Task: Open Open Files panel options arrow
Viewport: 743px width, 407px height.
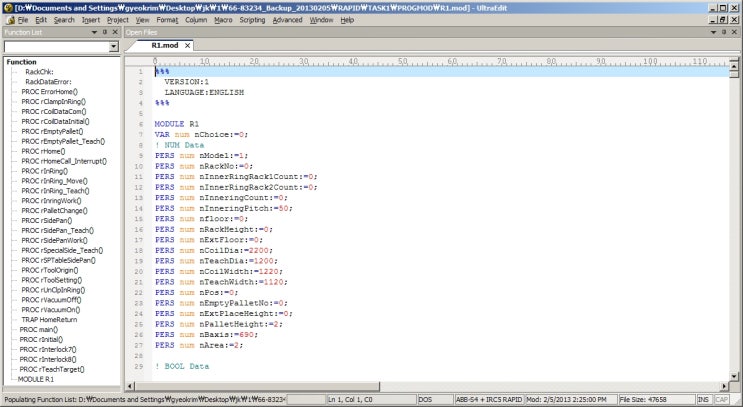Action: click(x=714, y=32)
